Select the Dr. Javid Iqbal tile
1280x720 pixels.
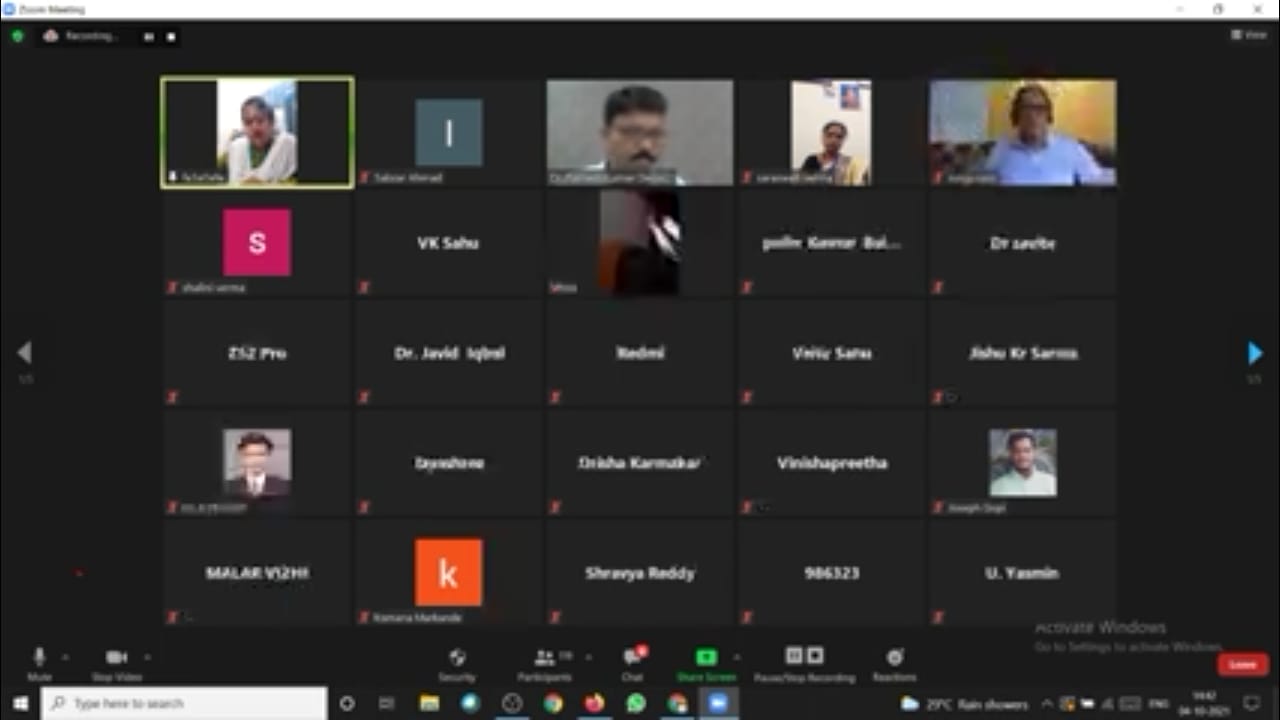pos(448,353)
